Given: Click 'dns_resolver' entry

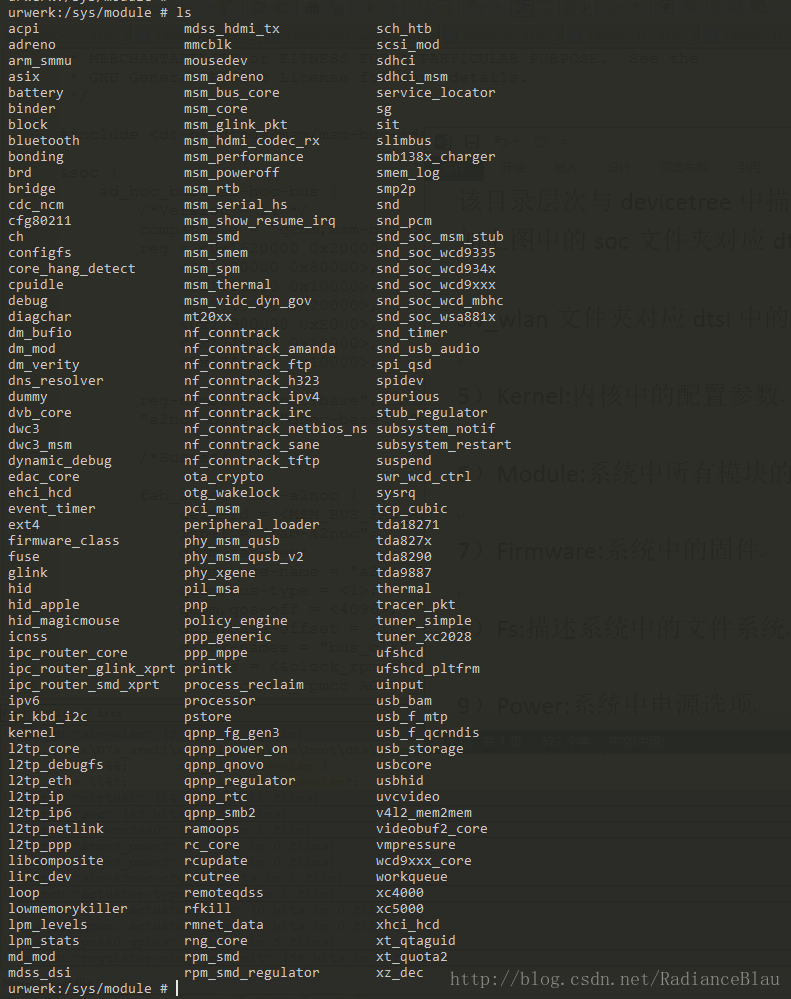Looking at the screenshot, I should [55, 380].
